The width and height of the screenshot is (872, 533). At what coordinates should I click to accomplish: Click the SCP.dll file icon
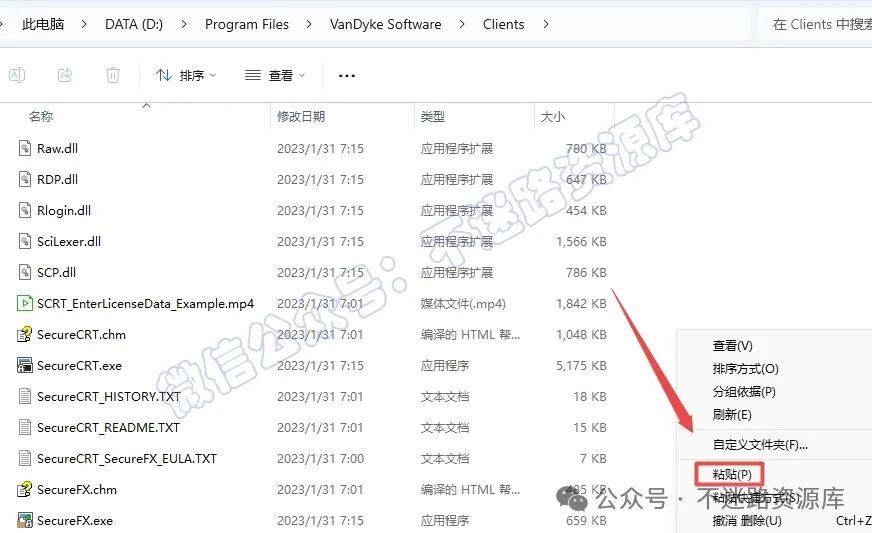24,272
